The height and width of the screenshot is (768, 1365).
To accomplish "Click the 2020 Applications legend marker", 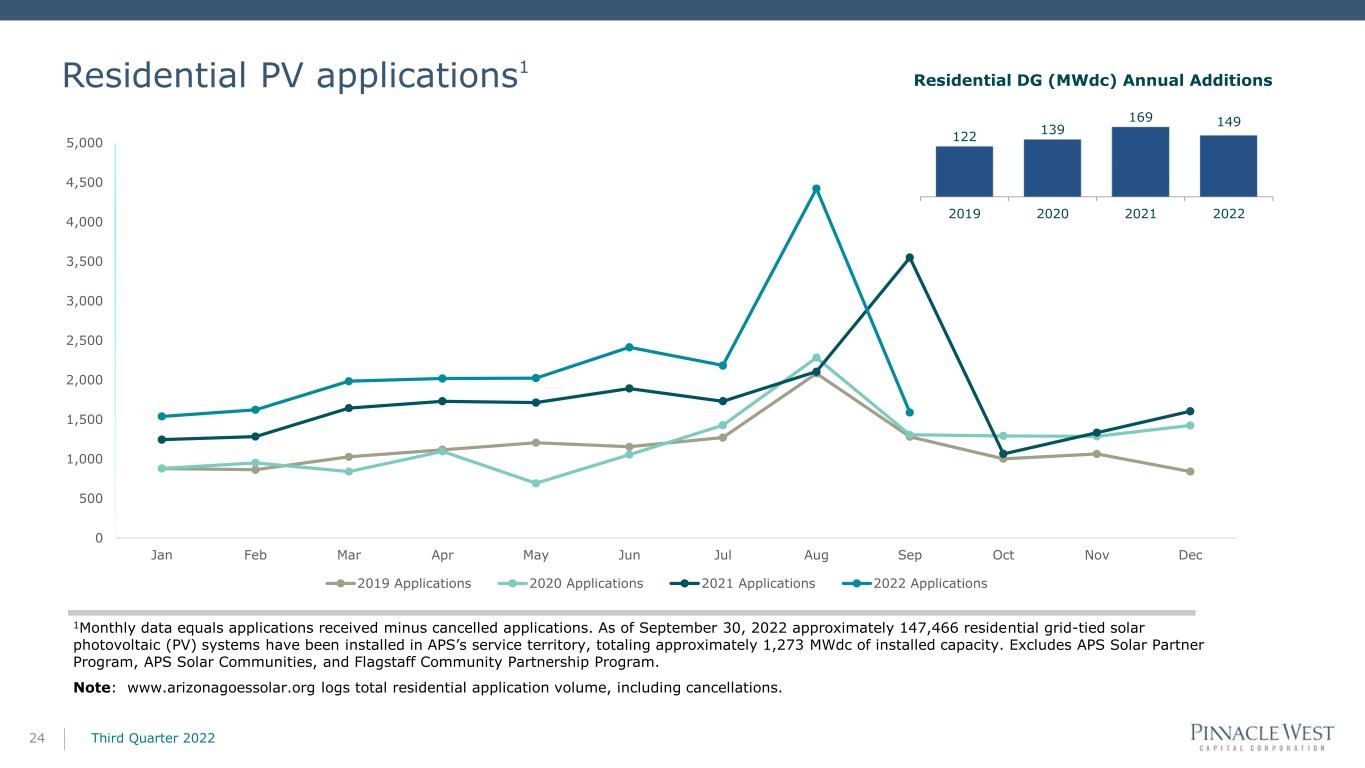I will (x=514, y=583).
